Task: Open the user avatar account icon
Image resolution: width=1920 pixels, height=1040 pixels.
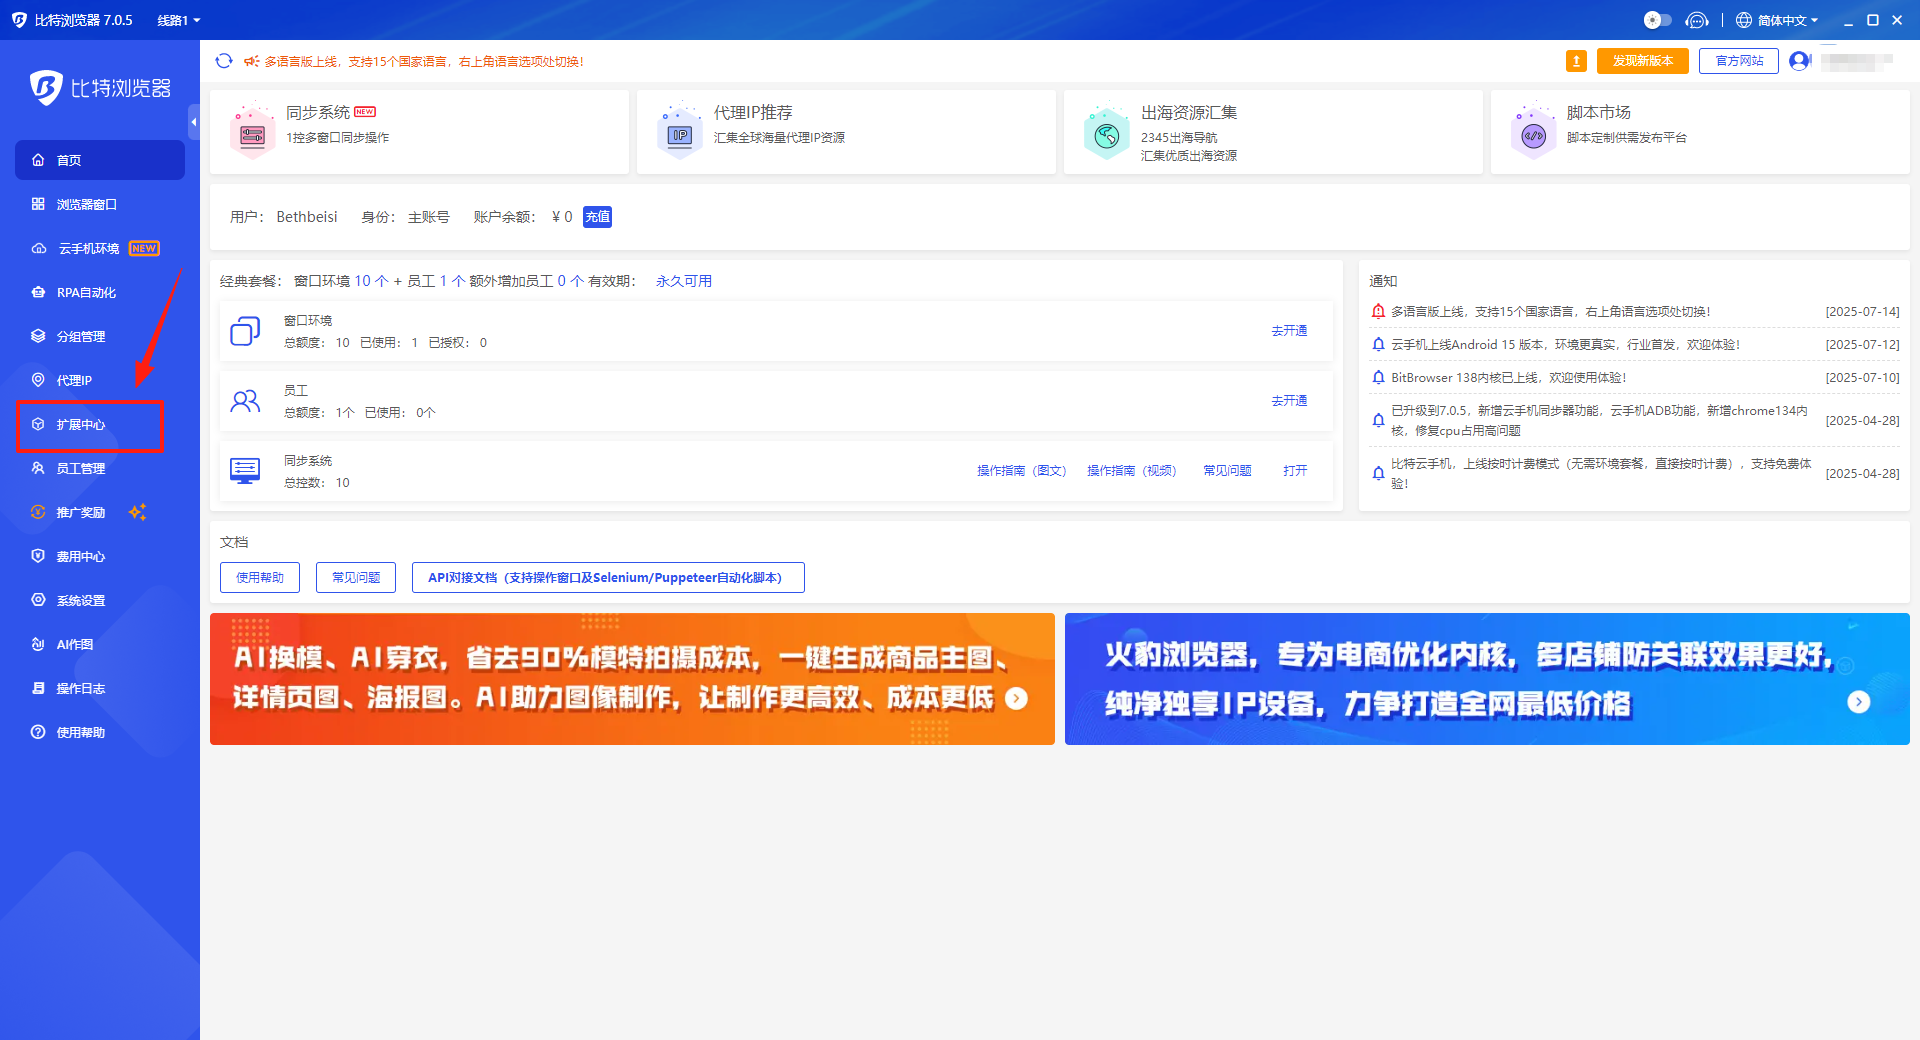Action: (x=1800, y=60)
